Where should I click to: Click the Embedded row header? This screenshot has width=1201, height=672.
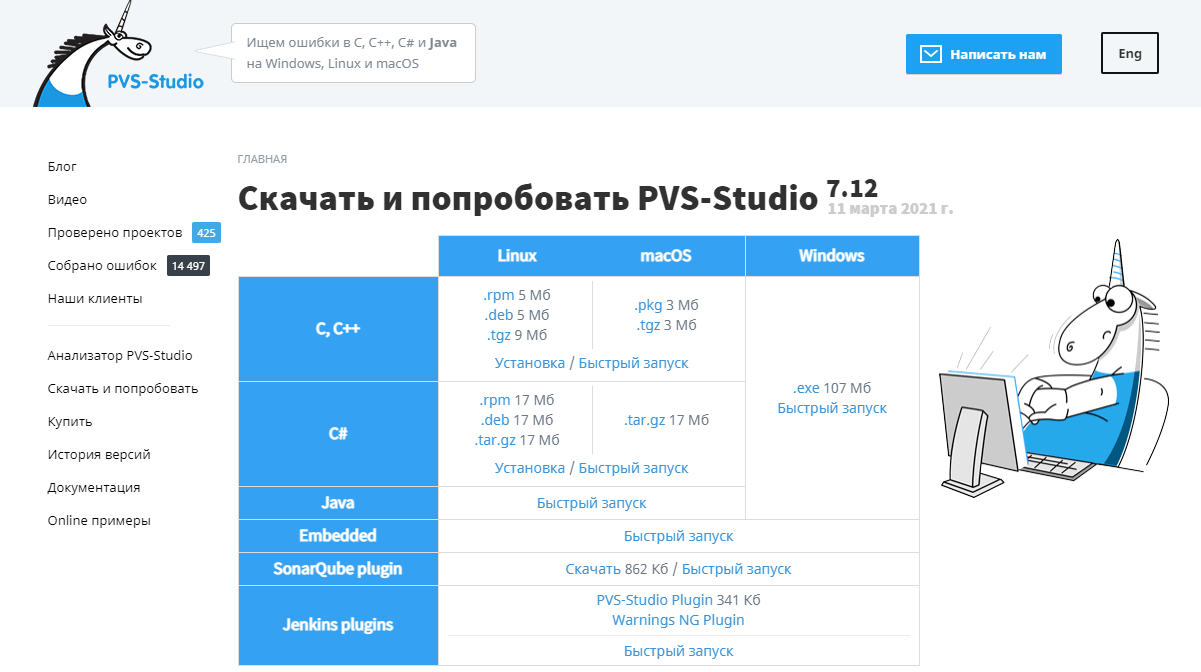click(x=338, y=536)
